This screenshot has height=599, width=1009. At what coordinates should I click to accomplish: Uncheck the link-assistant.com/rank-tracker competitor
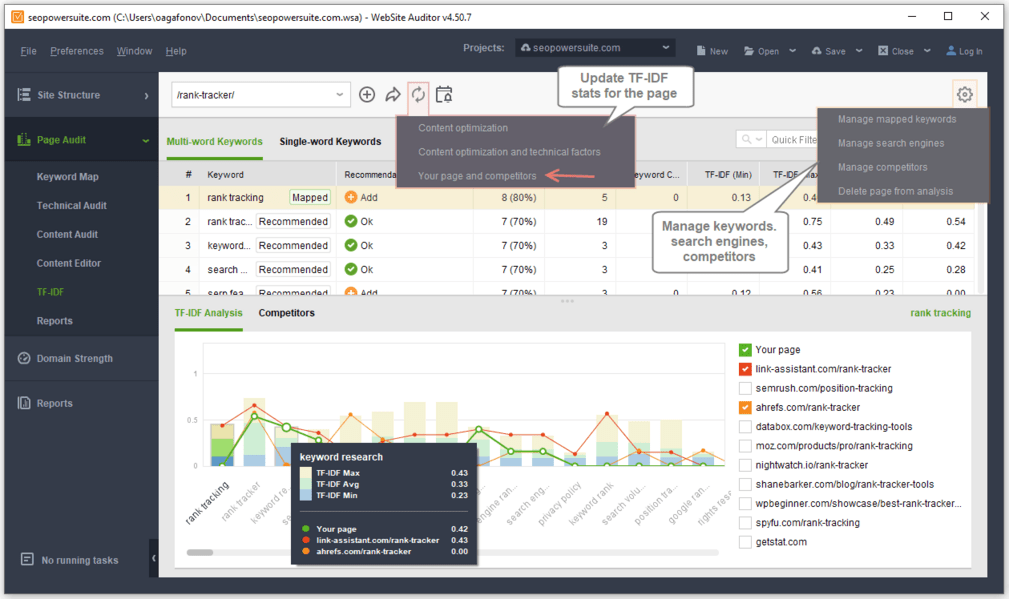[745, 369]
